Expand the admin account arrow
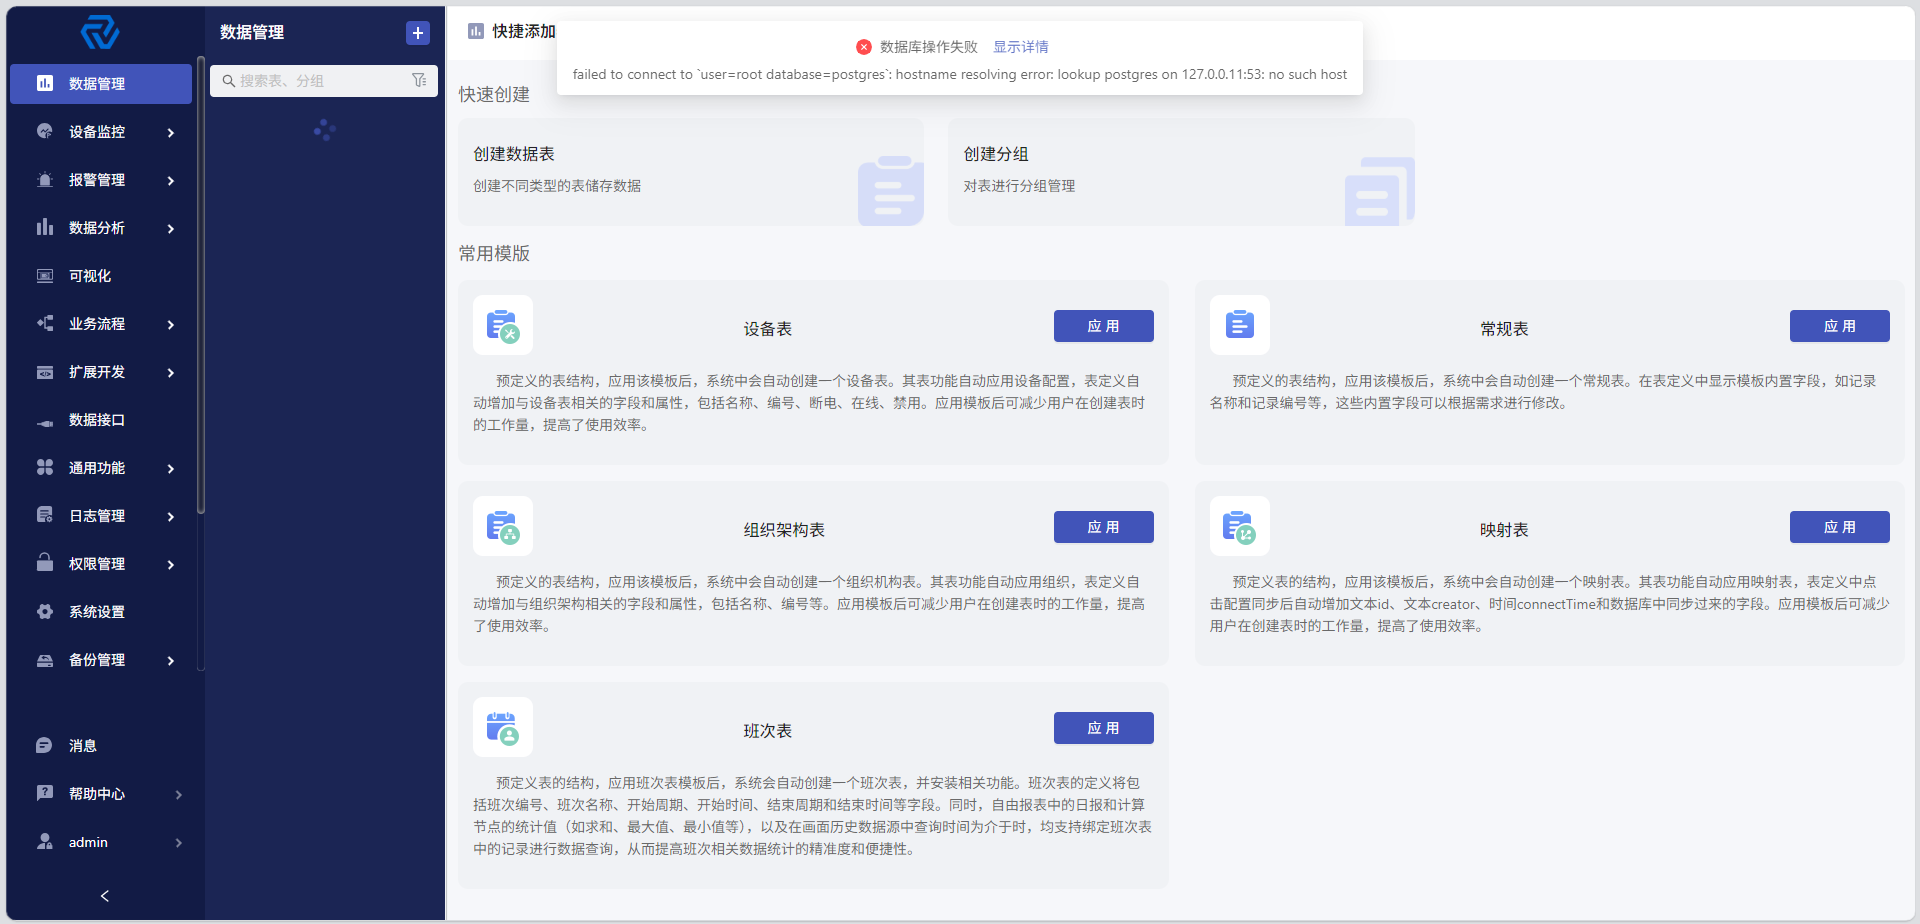This screenshot has width=1920, height=924. pos(179,842)
